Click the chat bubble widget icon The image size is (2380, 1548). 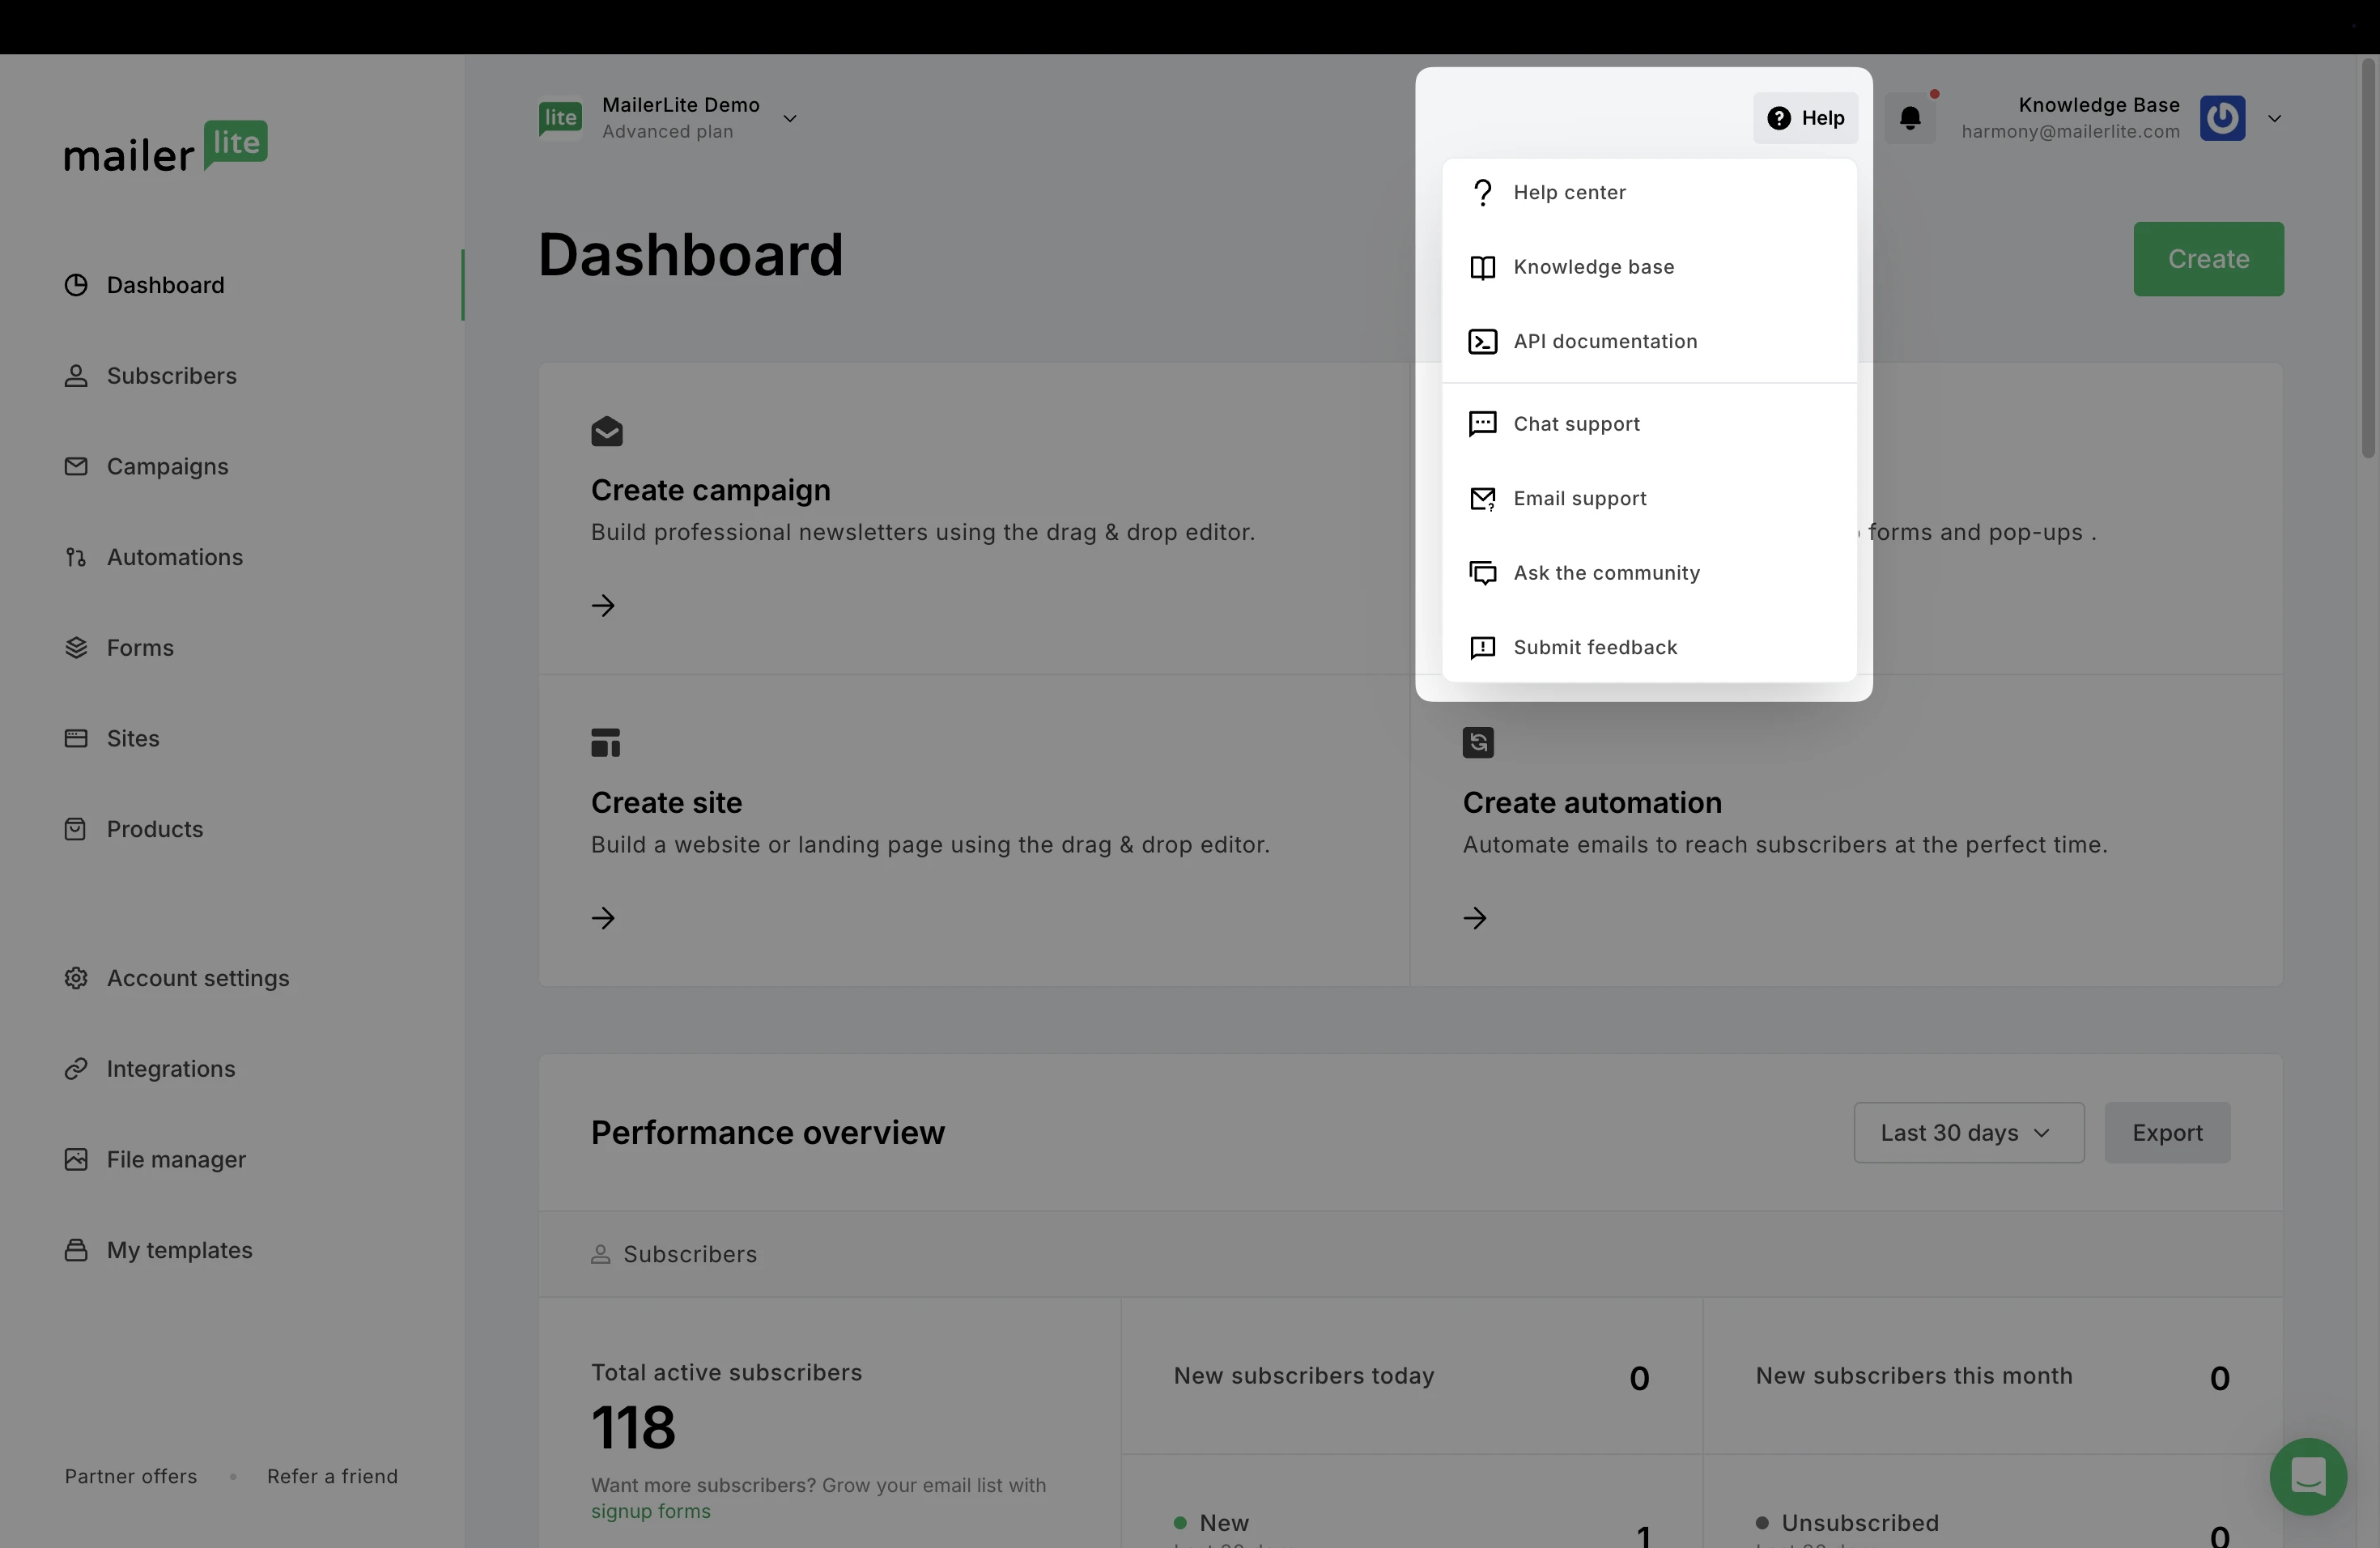click(2308, 1476)
